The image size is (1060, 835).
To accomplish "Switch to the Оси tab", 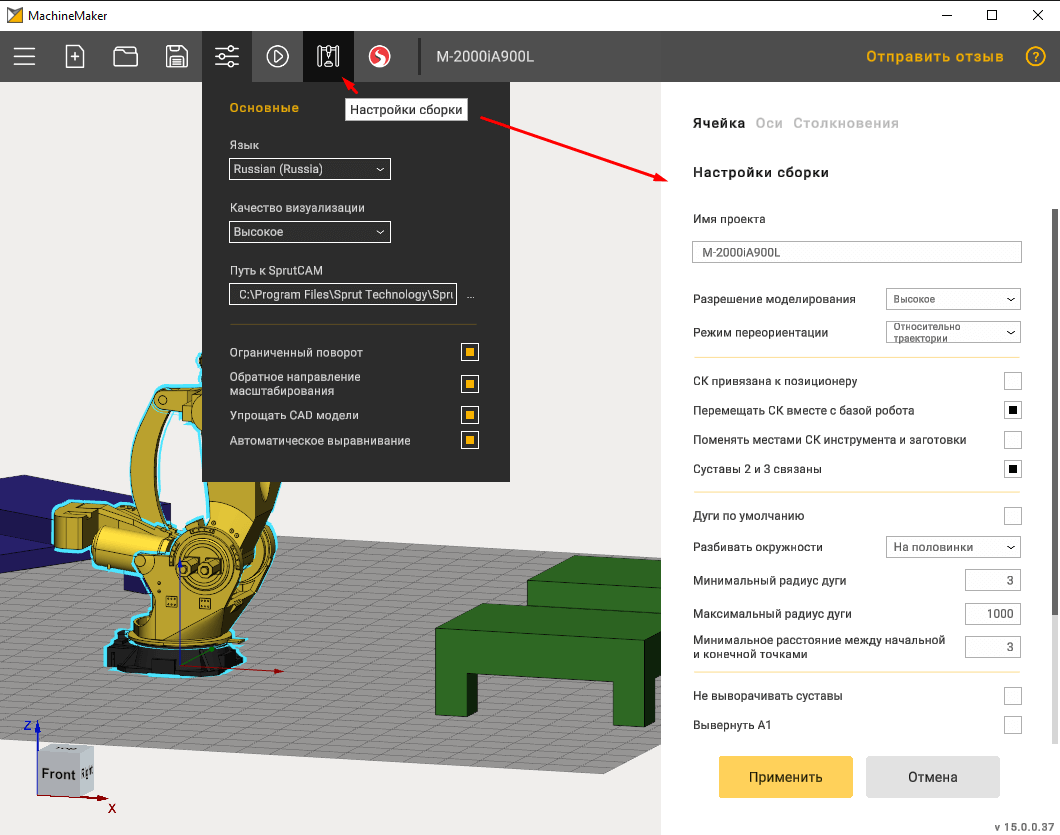I will coord(769,123).
